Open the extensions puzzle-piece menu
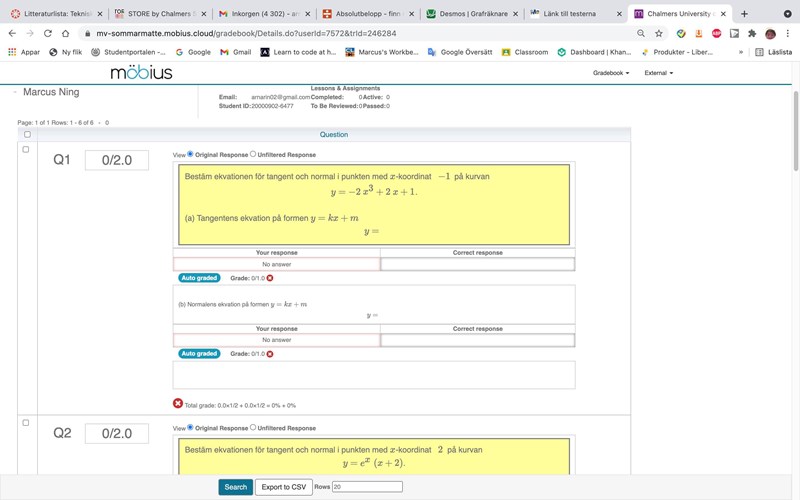The width and height of the screenshot is (800, 500). pyautogui.click(x=752, y=33)
